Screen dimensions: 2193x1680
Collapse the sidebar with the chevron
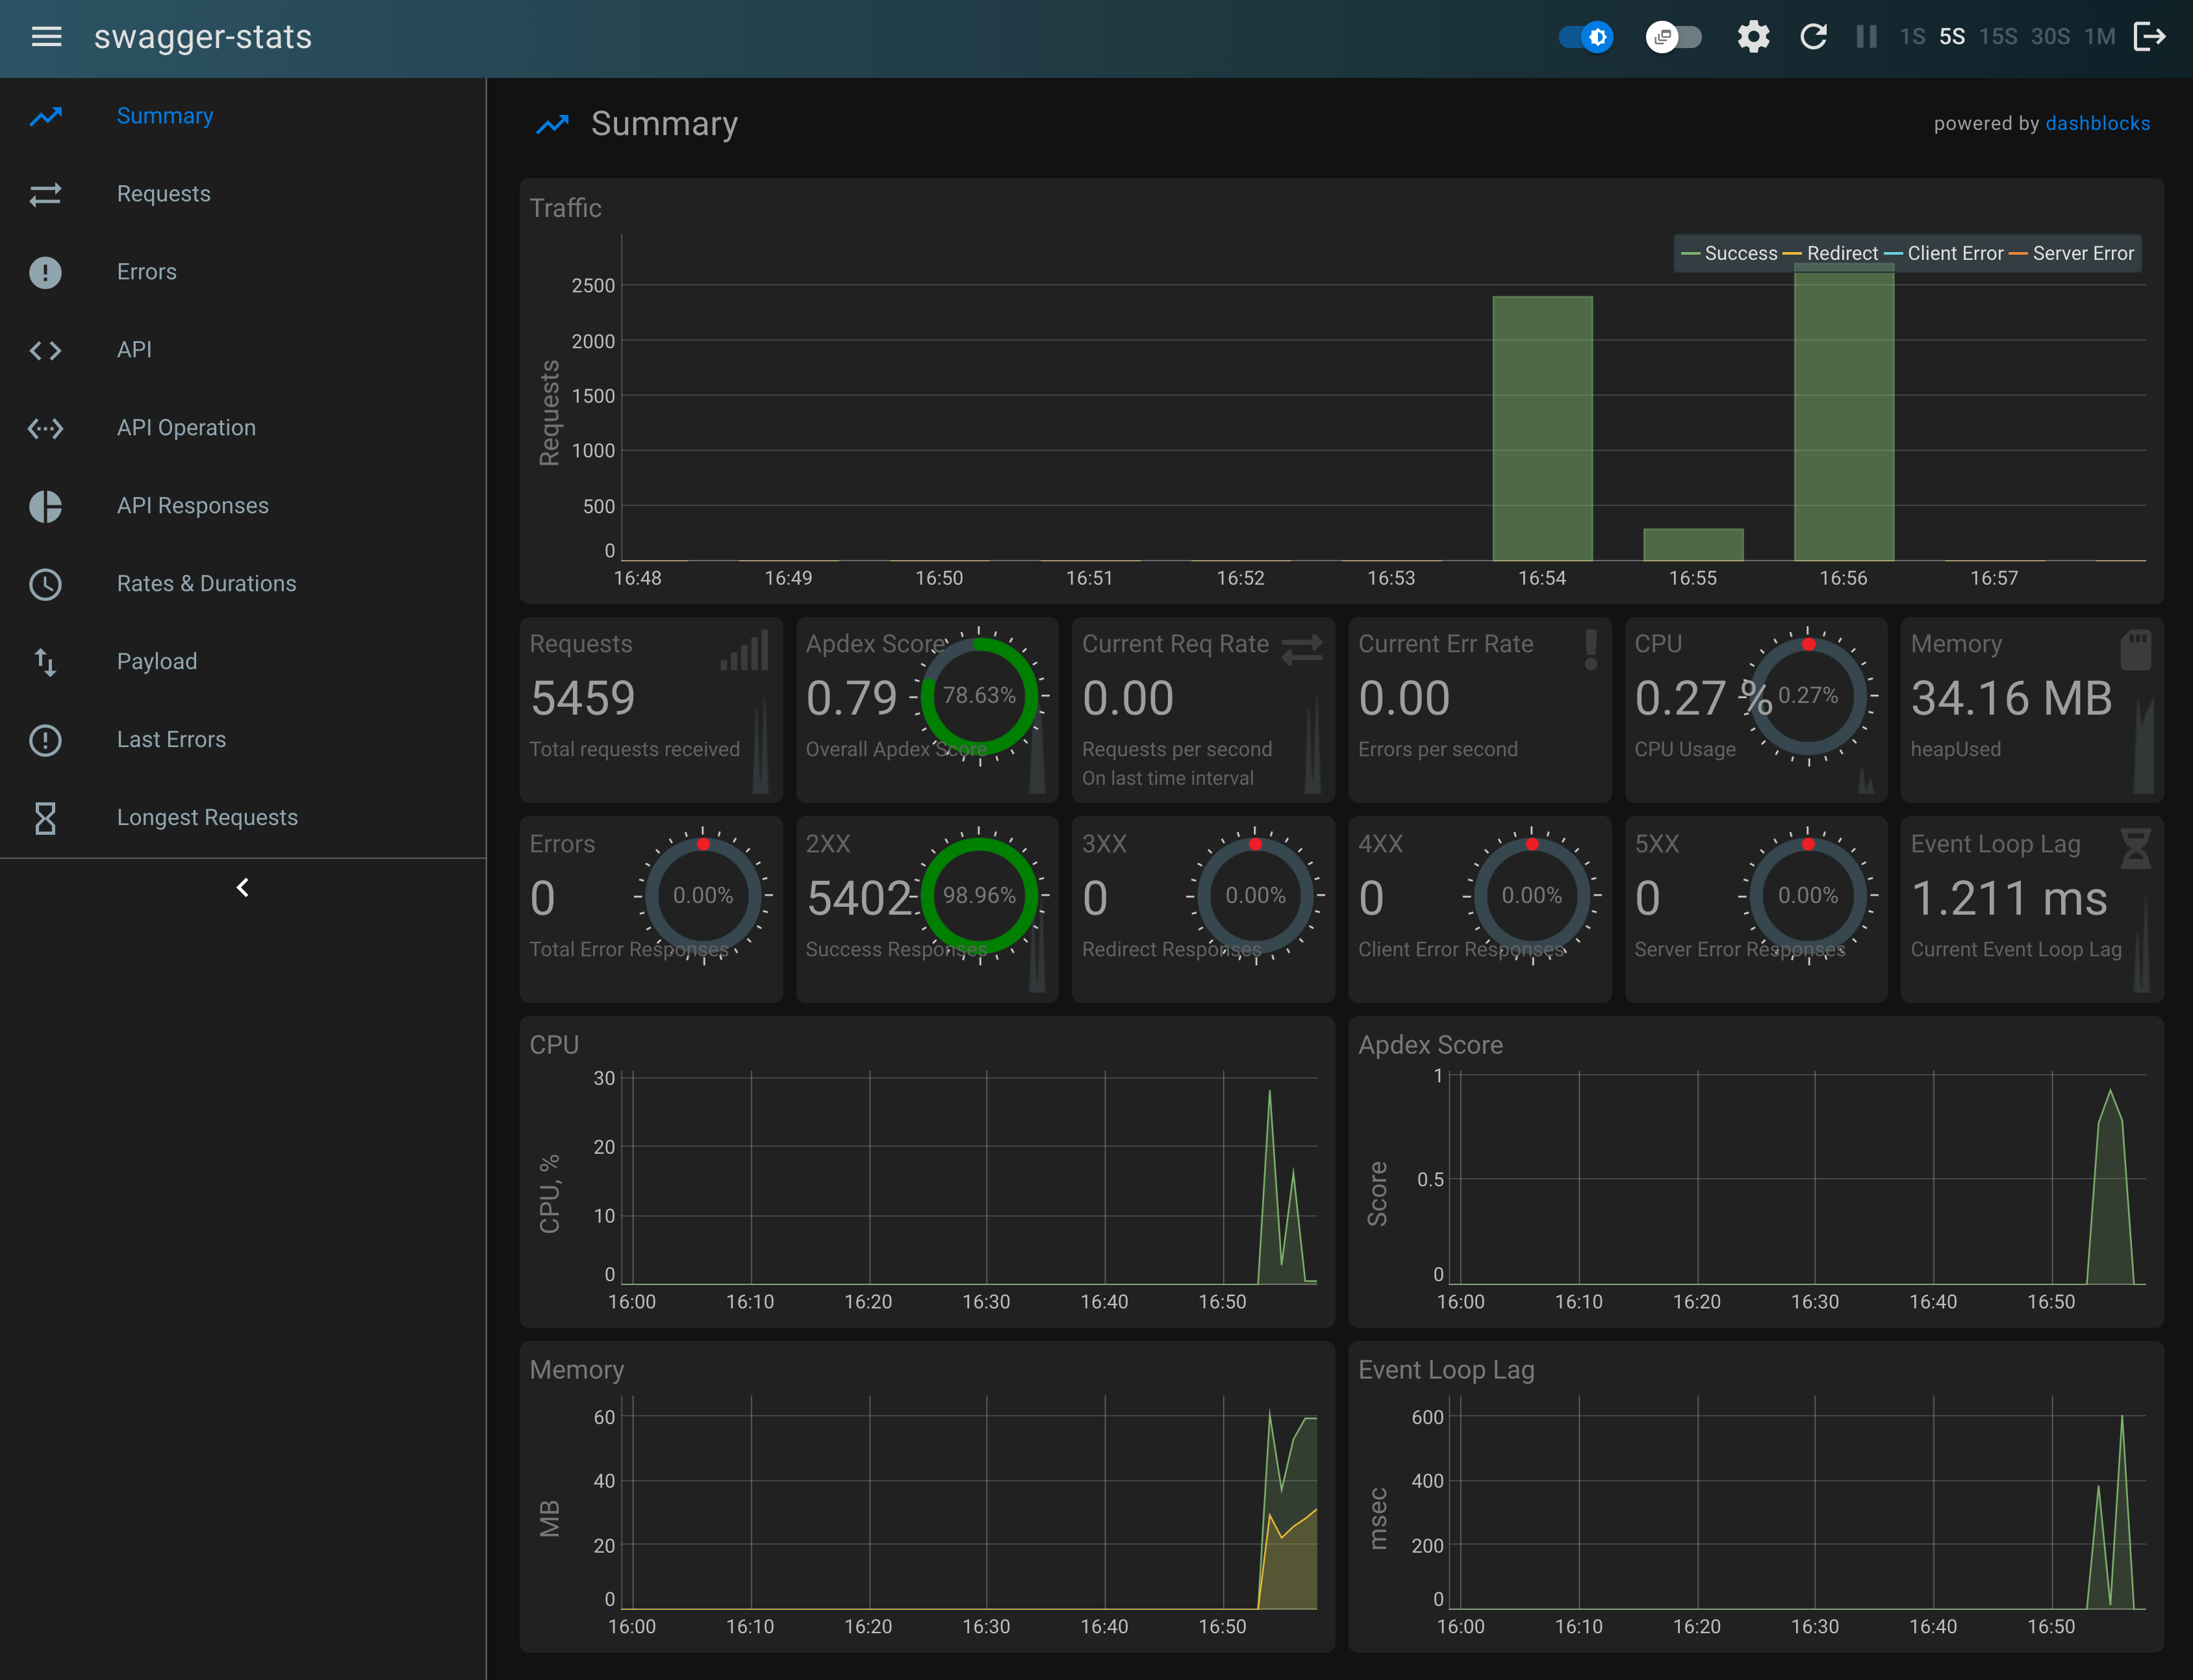click(x=242, y=887)
